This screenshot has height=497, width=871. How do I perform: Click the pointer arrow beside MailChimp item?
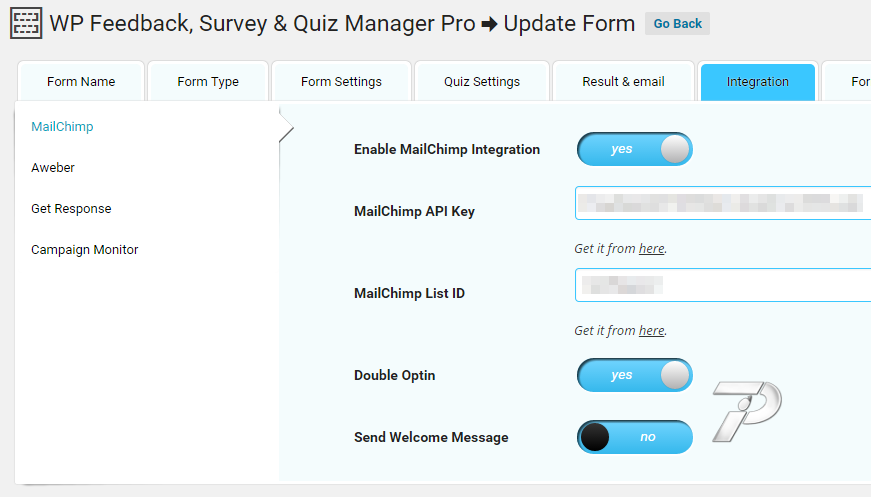(286, 128)
